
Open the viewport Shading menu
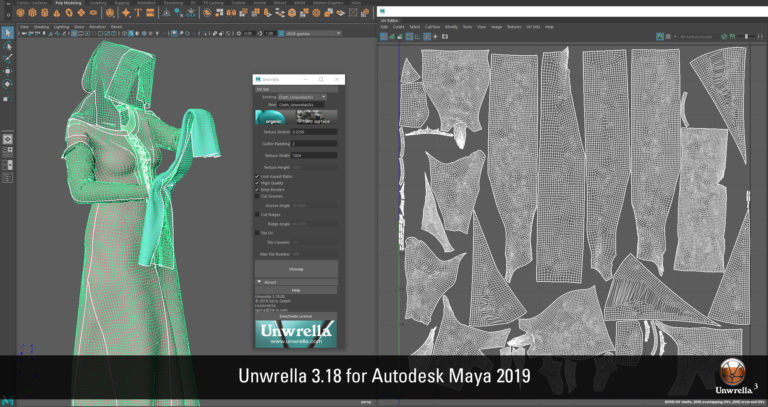(41, 26)
